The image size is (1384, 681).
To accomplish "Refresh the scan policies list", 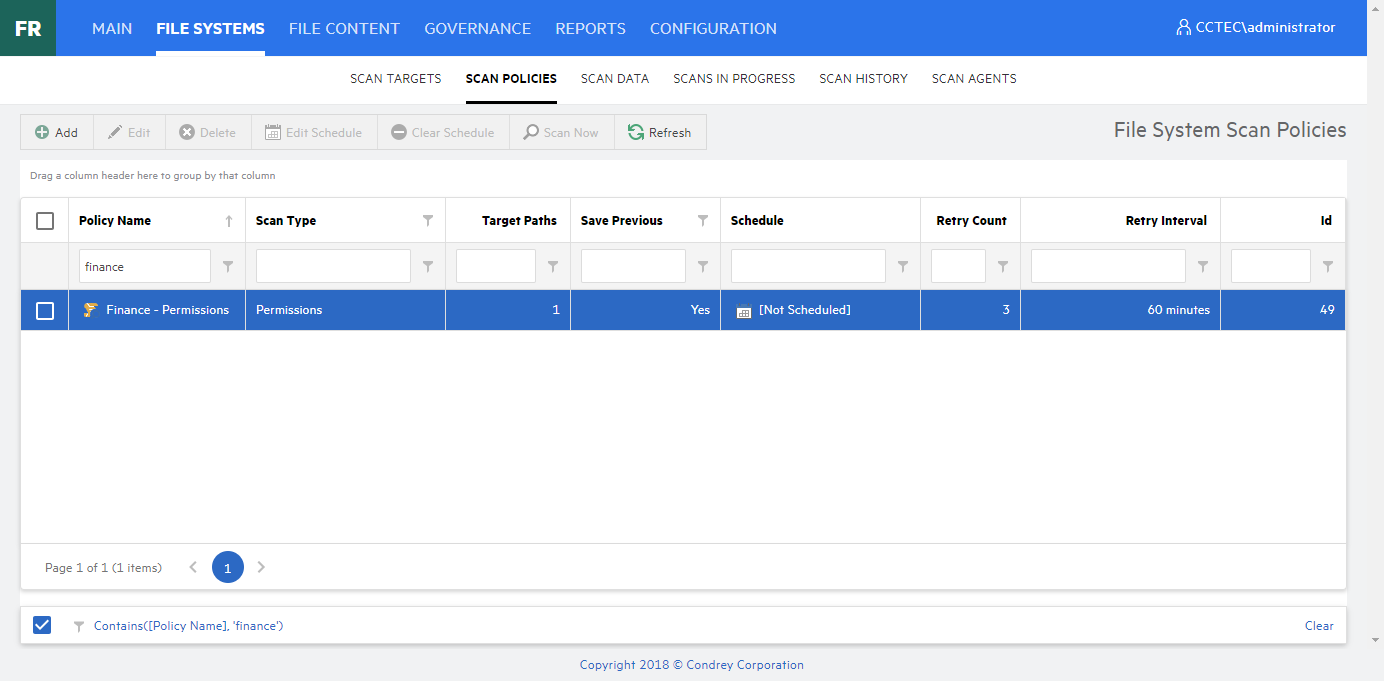I will [660, 132].
